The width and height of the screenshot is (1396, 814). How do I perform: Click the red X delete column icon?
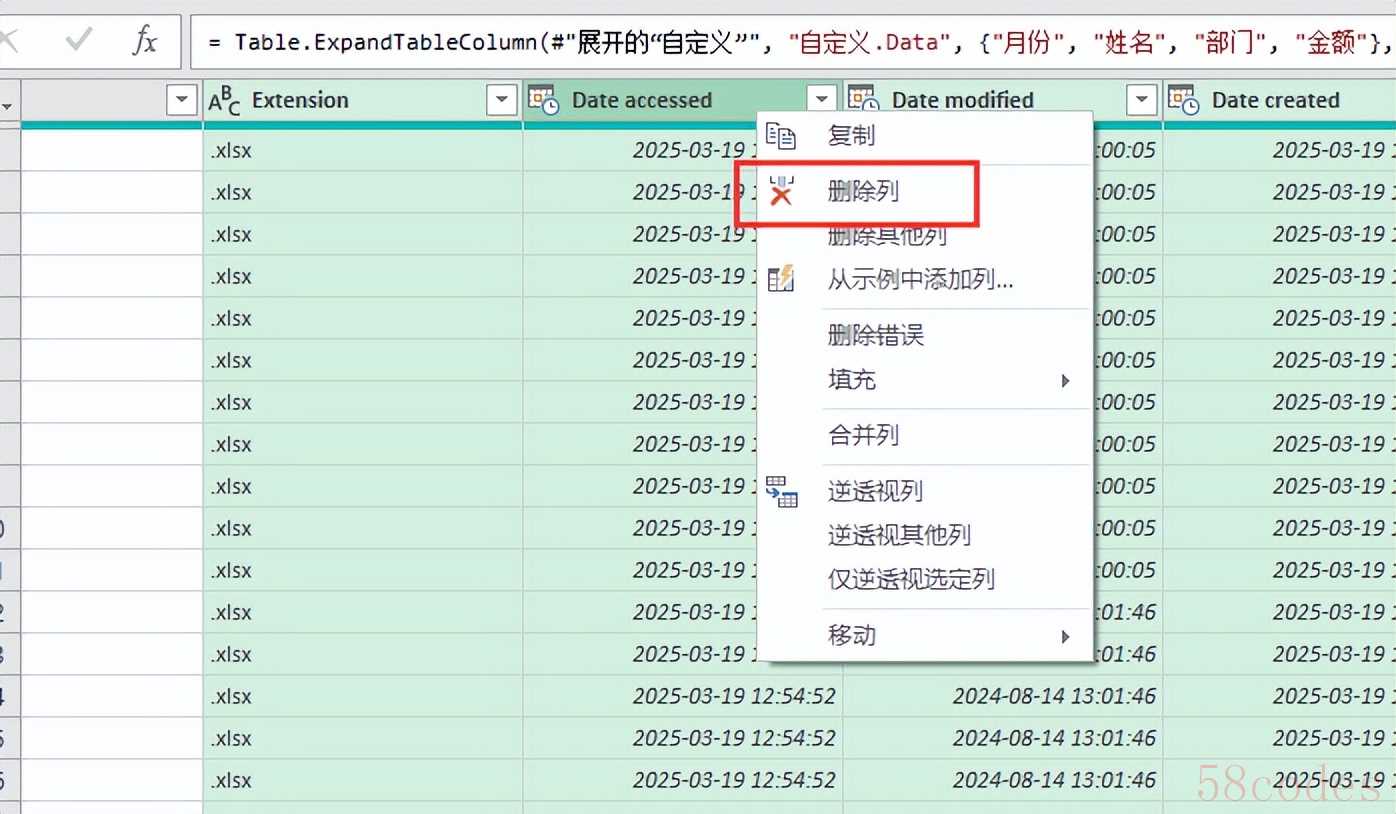781,191
